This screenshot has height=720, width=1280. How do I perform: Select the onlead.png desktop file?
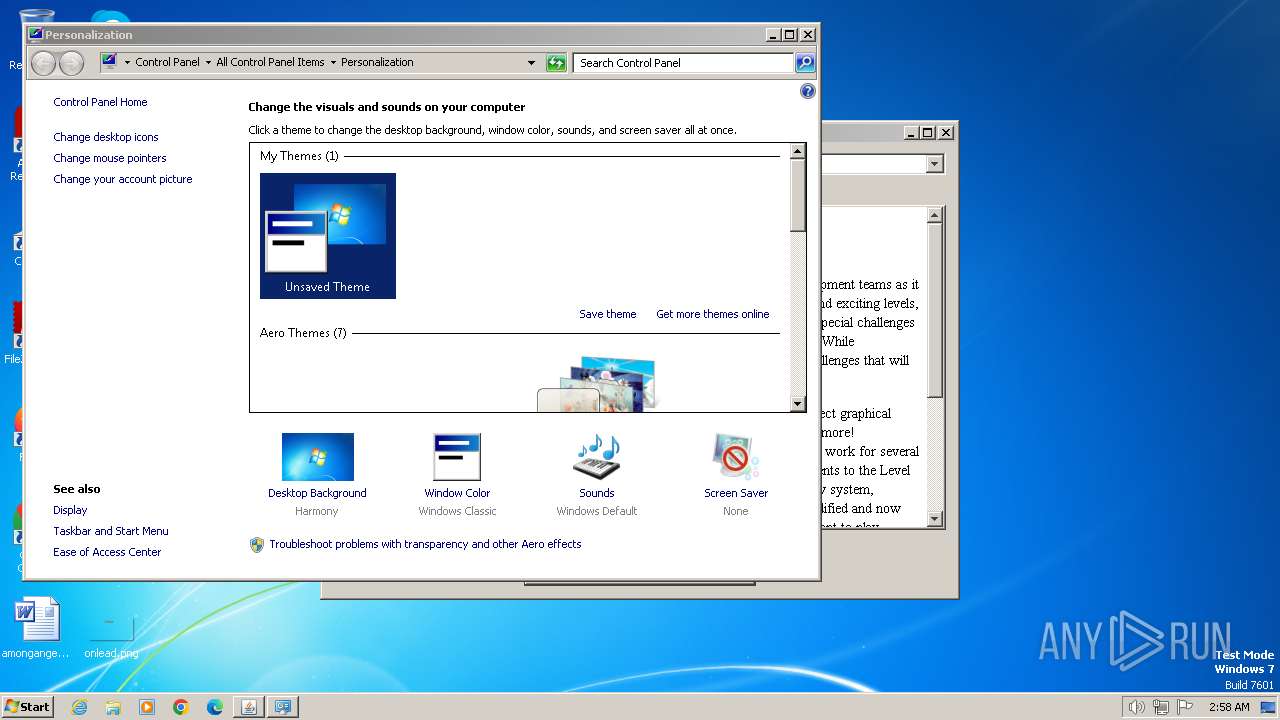(x=111, y=634)
